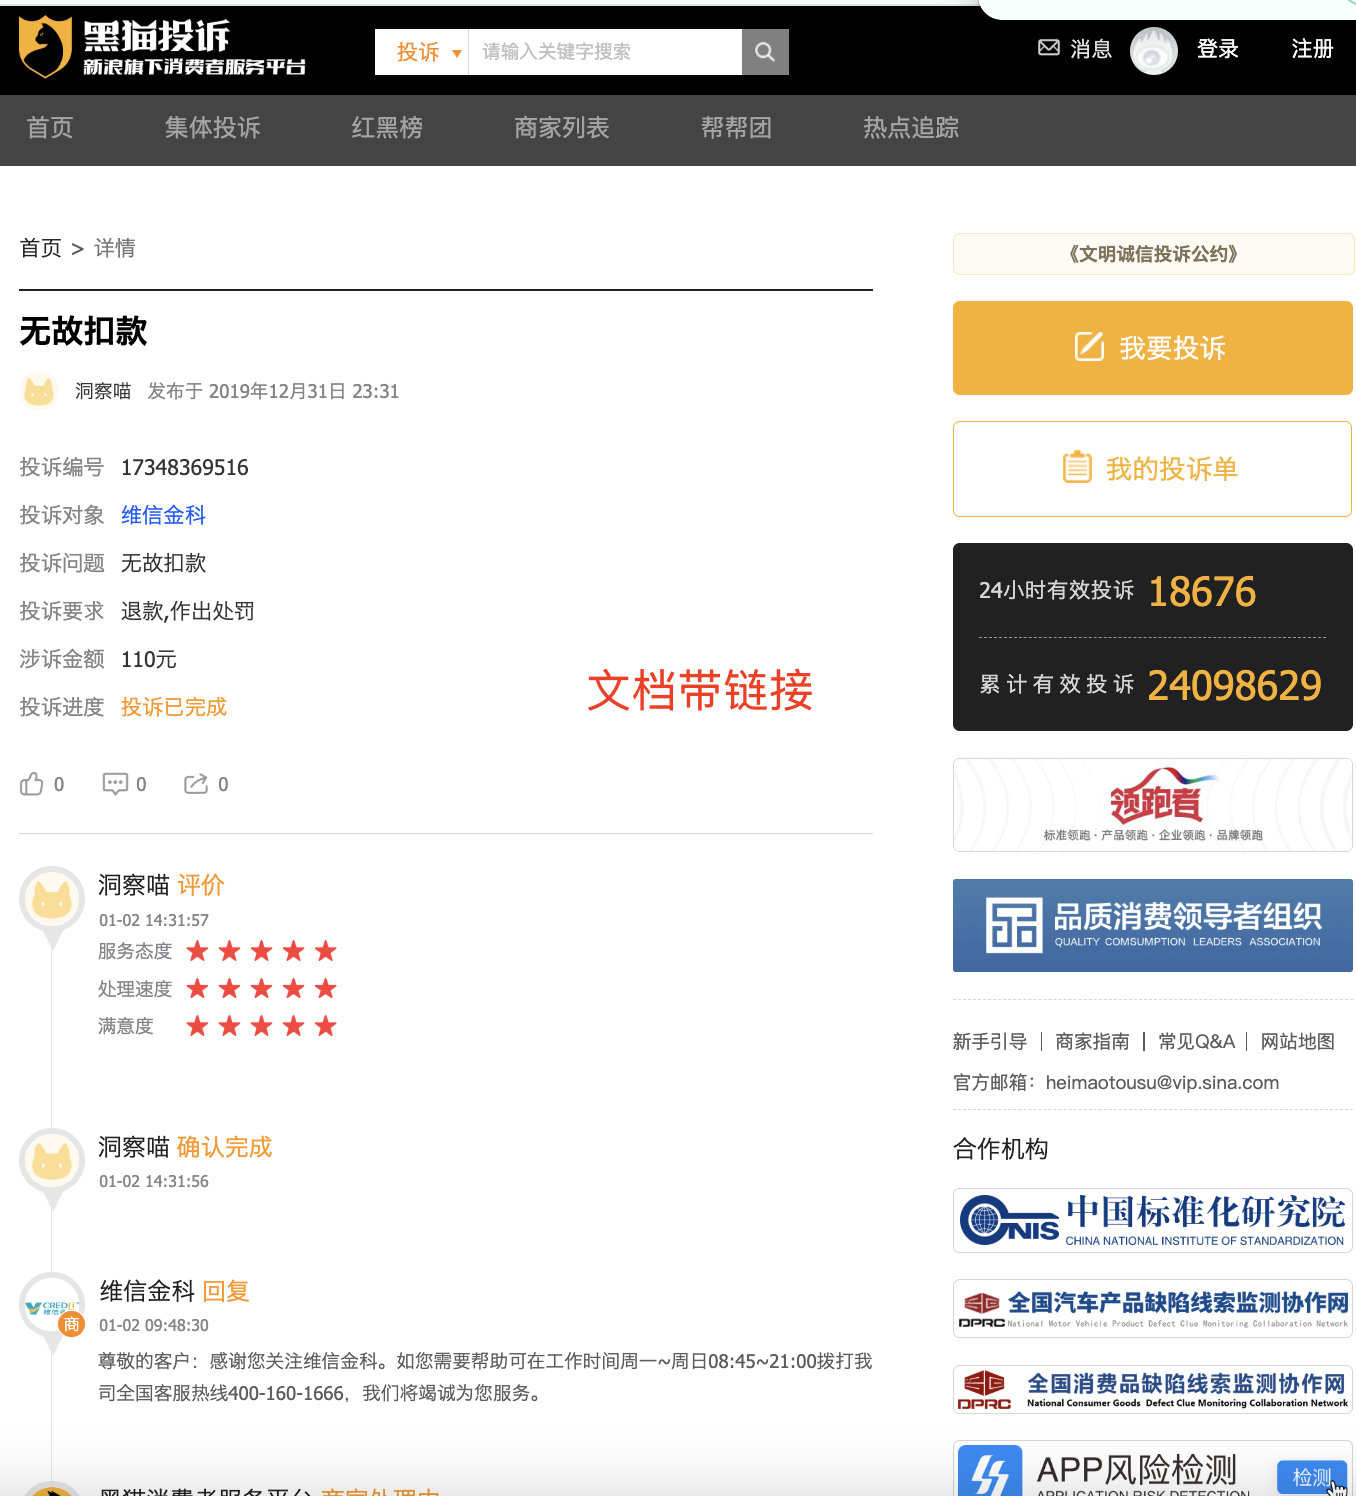This screenshot has height=1496, width=1356.
Task: Click the 110元 amount text
Action: (149, 659)
